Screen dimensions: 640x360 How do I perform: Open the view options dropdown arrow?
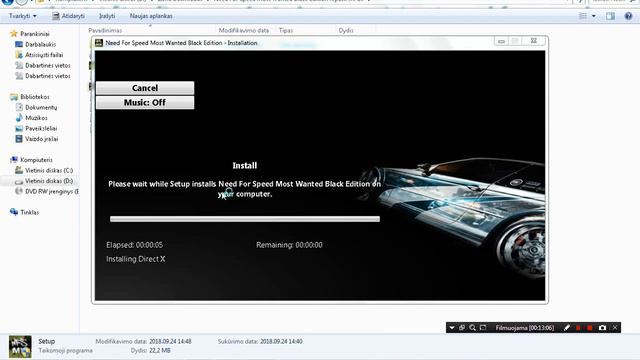[x=593, y=16]
